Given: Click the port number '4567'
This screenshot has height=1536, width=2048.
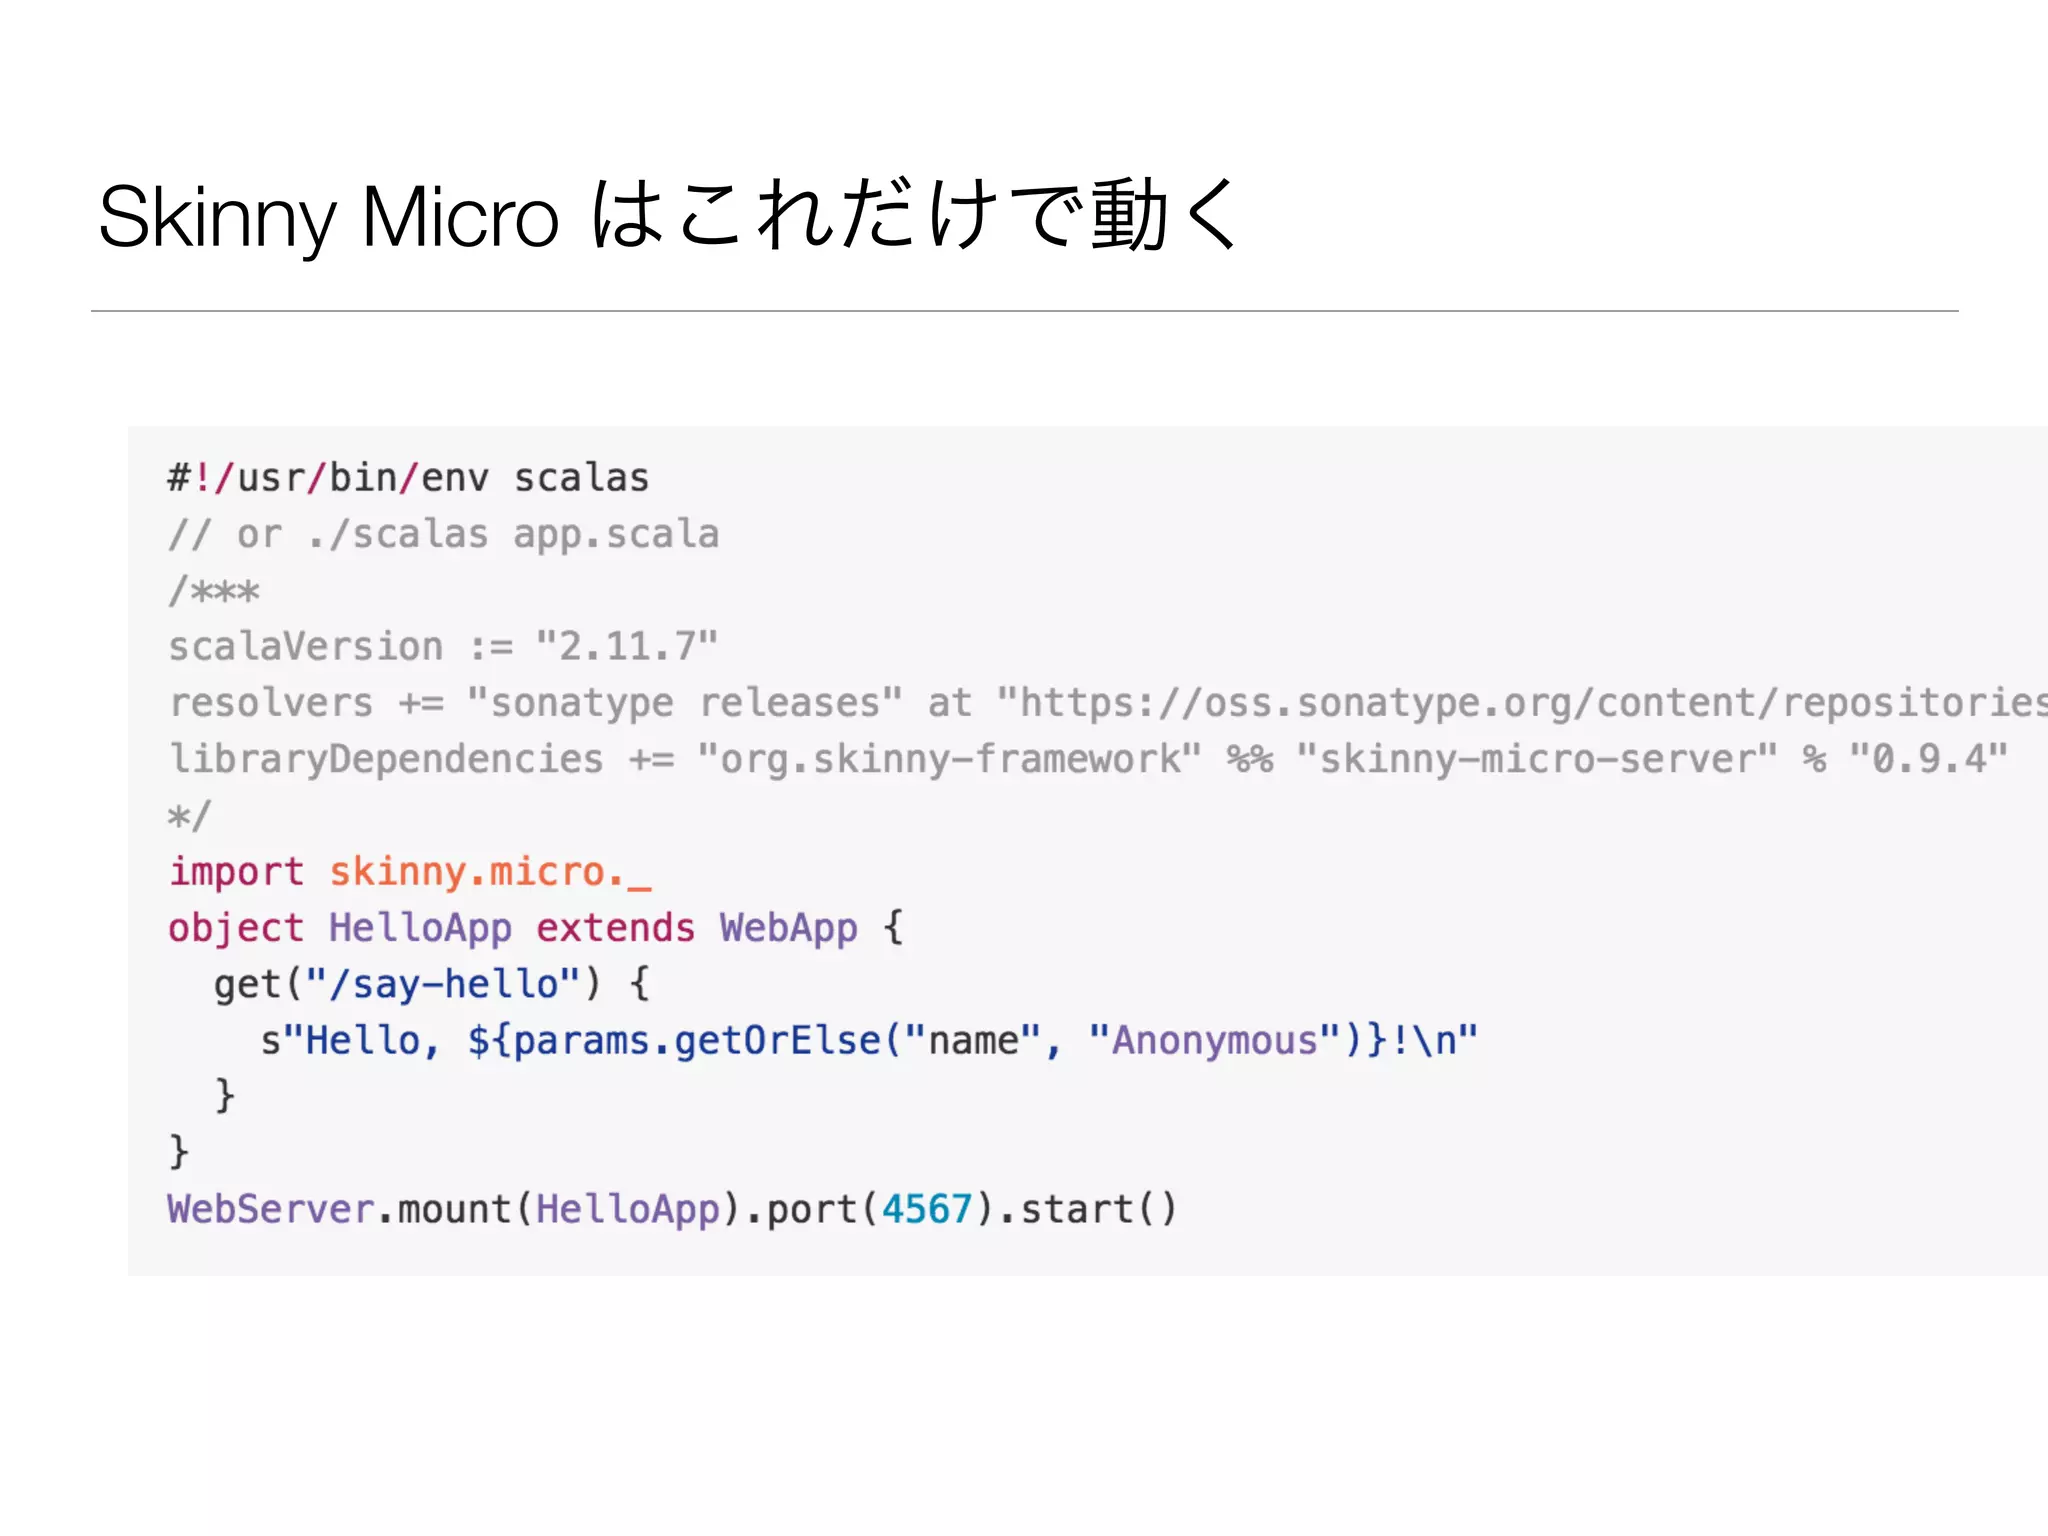Looking at the screenshot, I should coord(927,1209).
